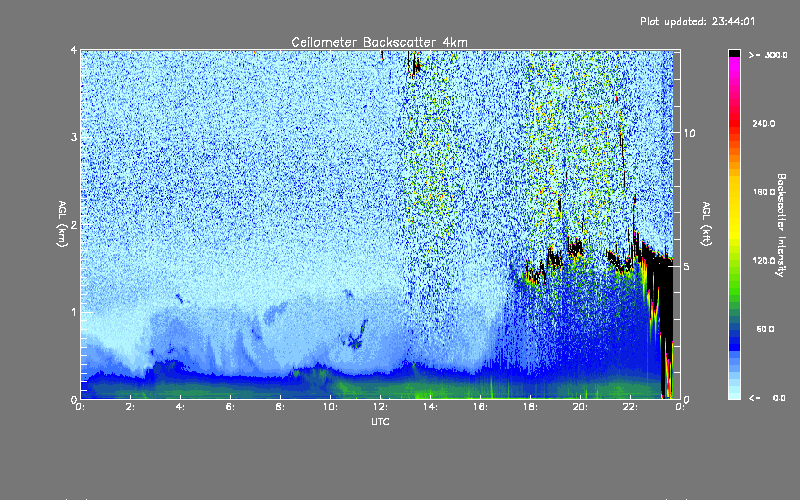The image size is (800, 500).
Task: Click the '20:' tick on the UTC axis
Action: (580, 407)
